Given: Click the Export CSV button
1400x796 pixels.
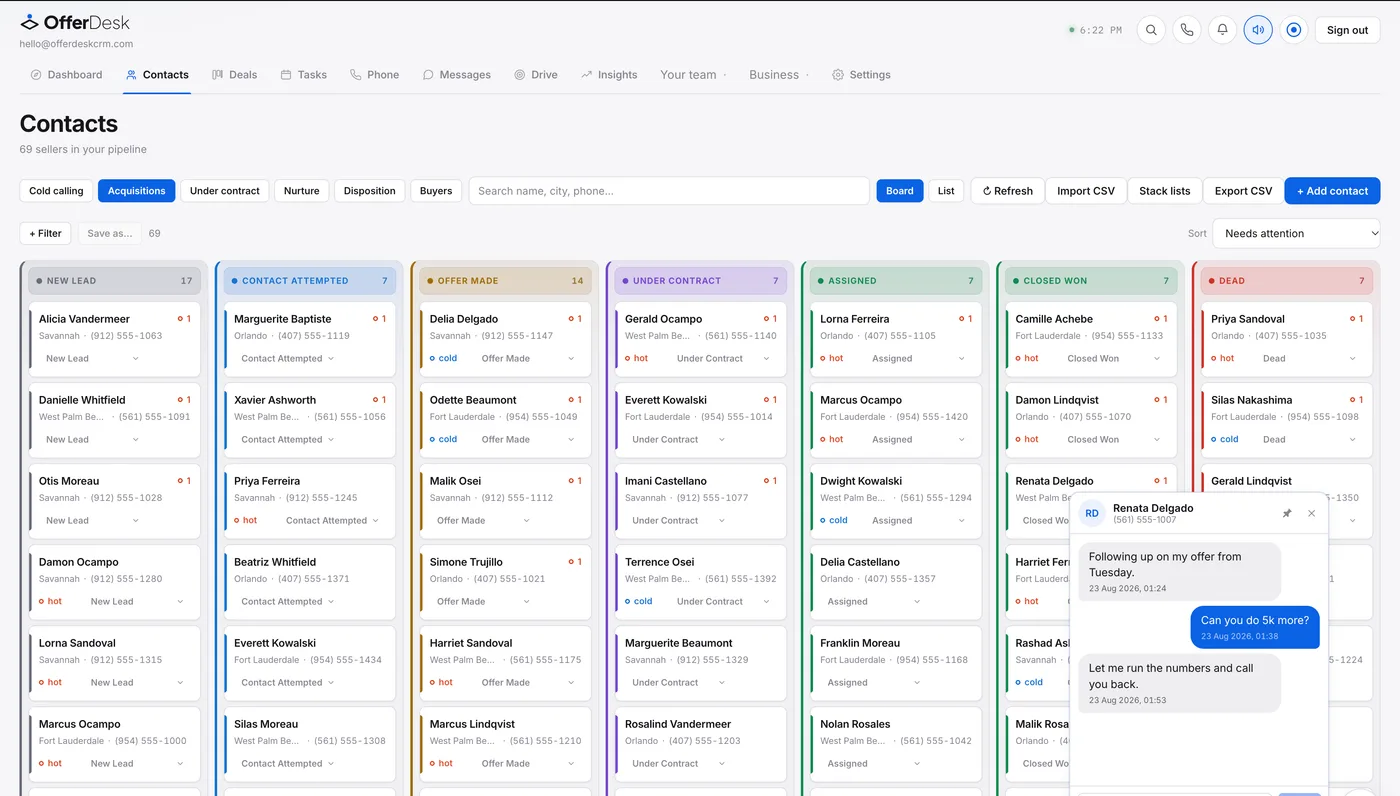Looking at the screenshot, I should coord(1243,191).
